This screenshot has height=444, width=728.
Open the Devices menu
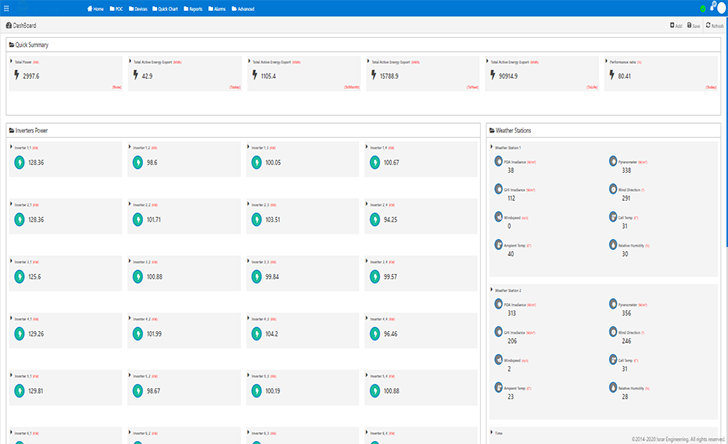click(x=138, y=9)
